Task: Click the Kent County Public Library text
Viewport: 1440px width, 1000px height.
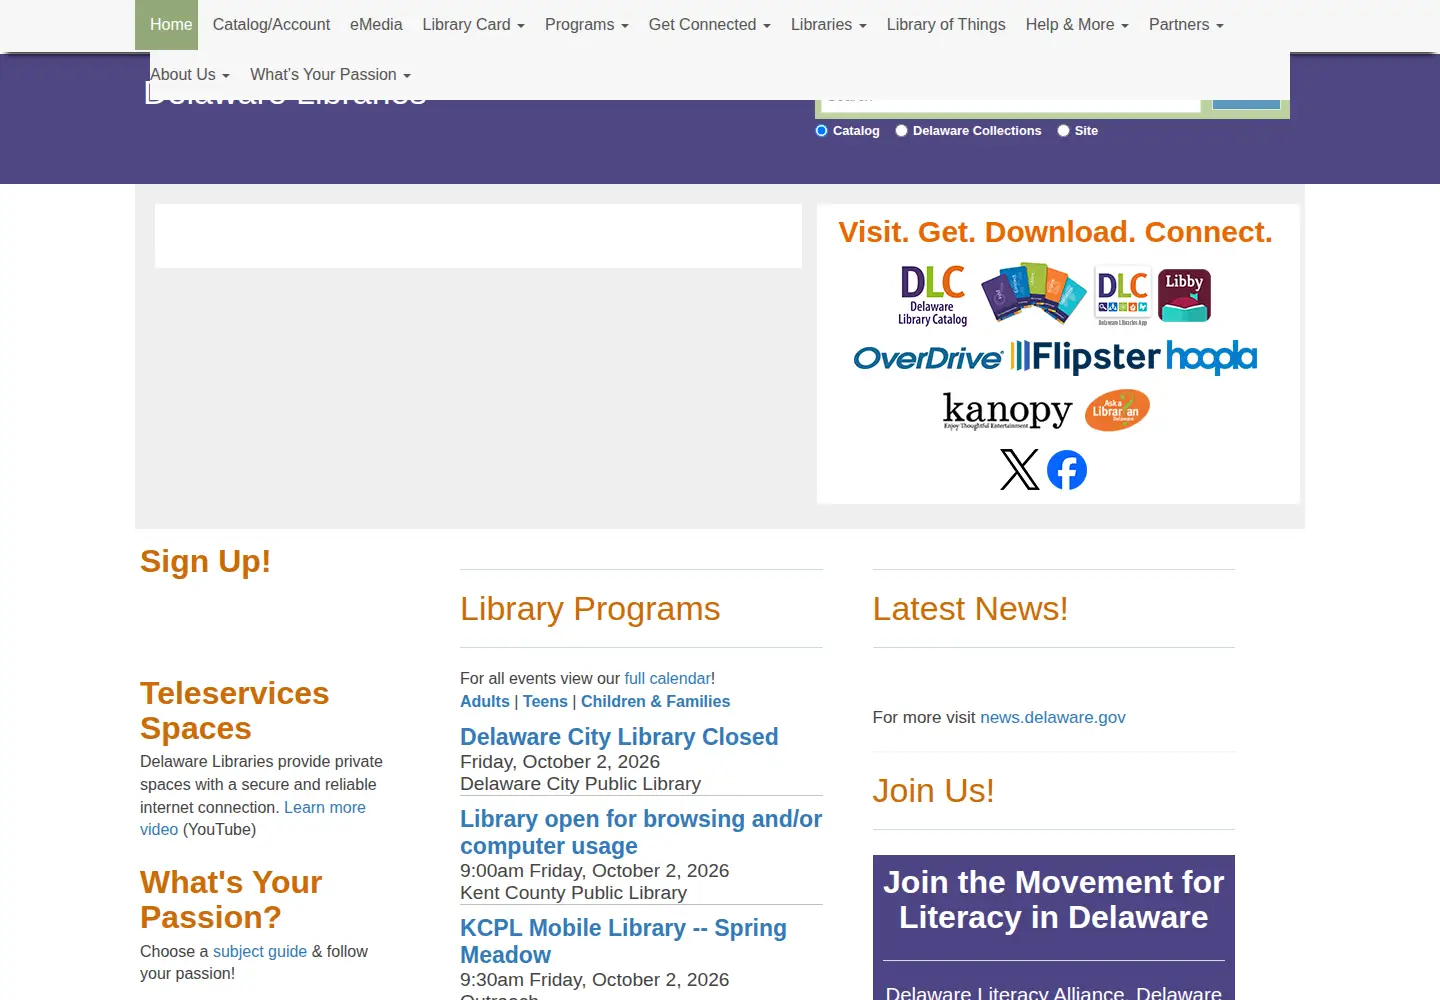Action: click(x=573, y=893)
